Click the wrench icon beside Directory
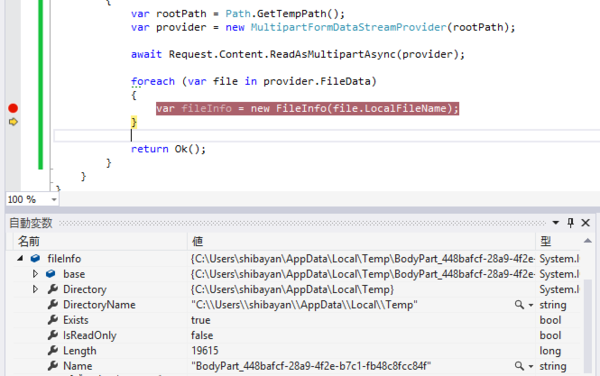600x376 pixels. (53, 289)
